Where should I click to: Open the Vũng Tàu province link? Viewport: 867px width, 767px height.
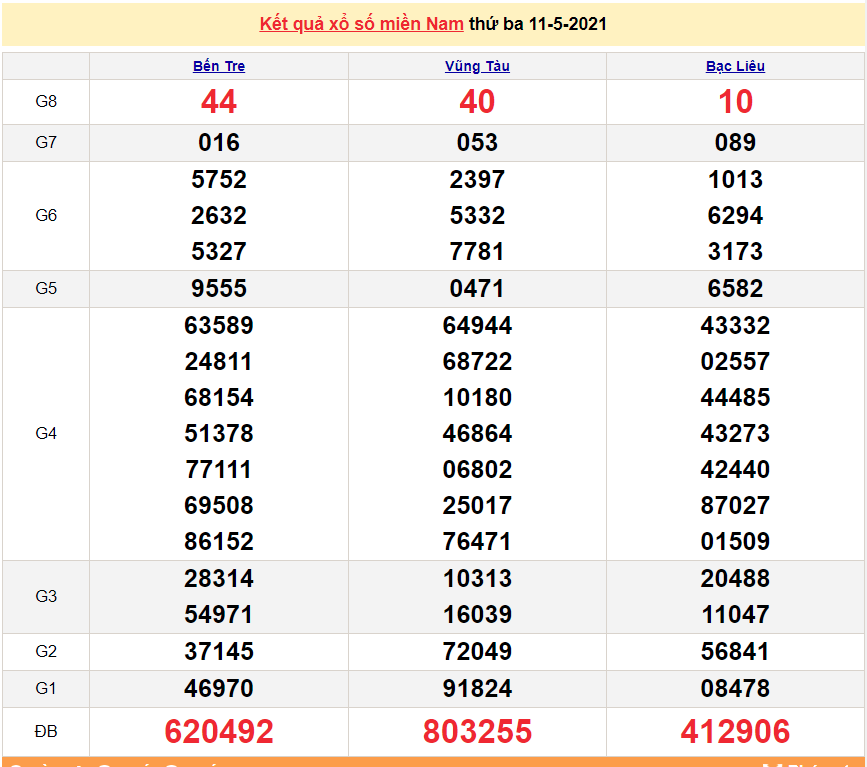[x=477, y=66]
